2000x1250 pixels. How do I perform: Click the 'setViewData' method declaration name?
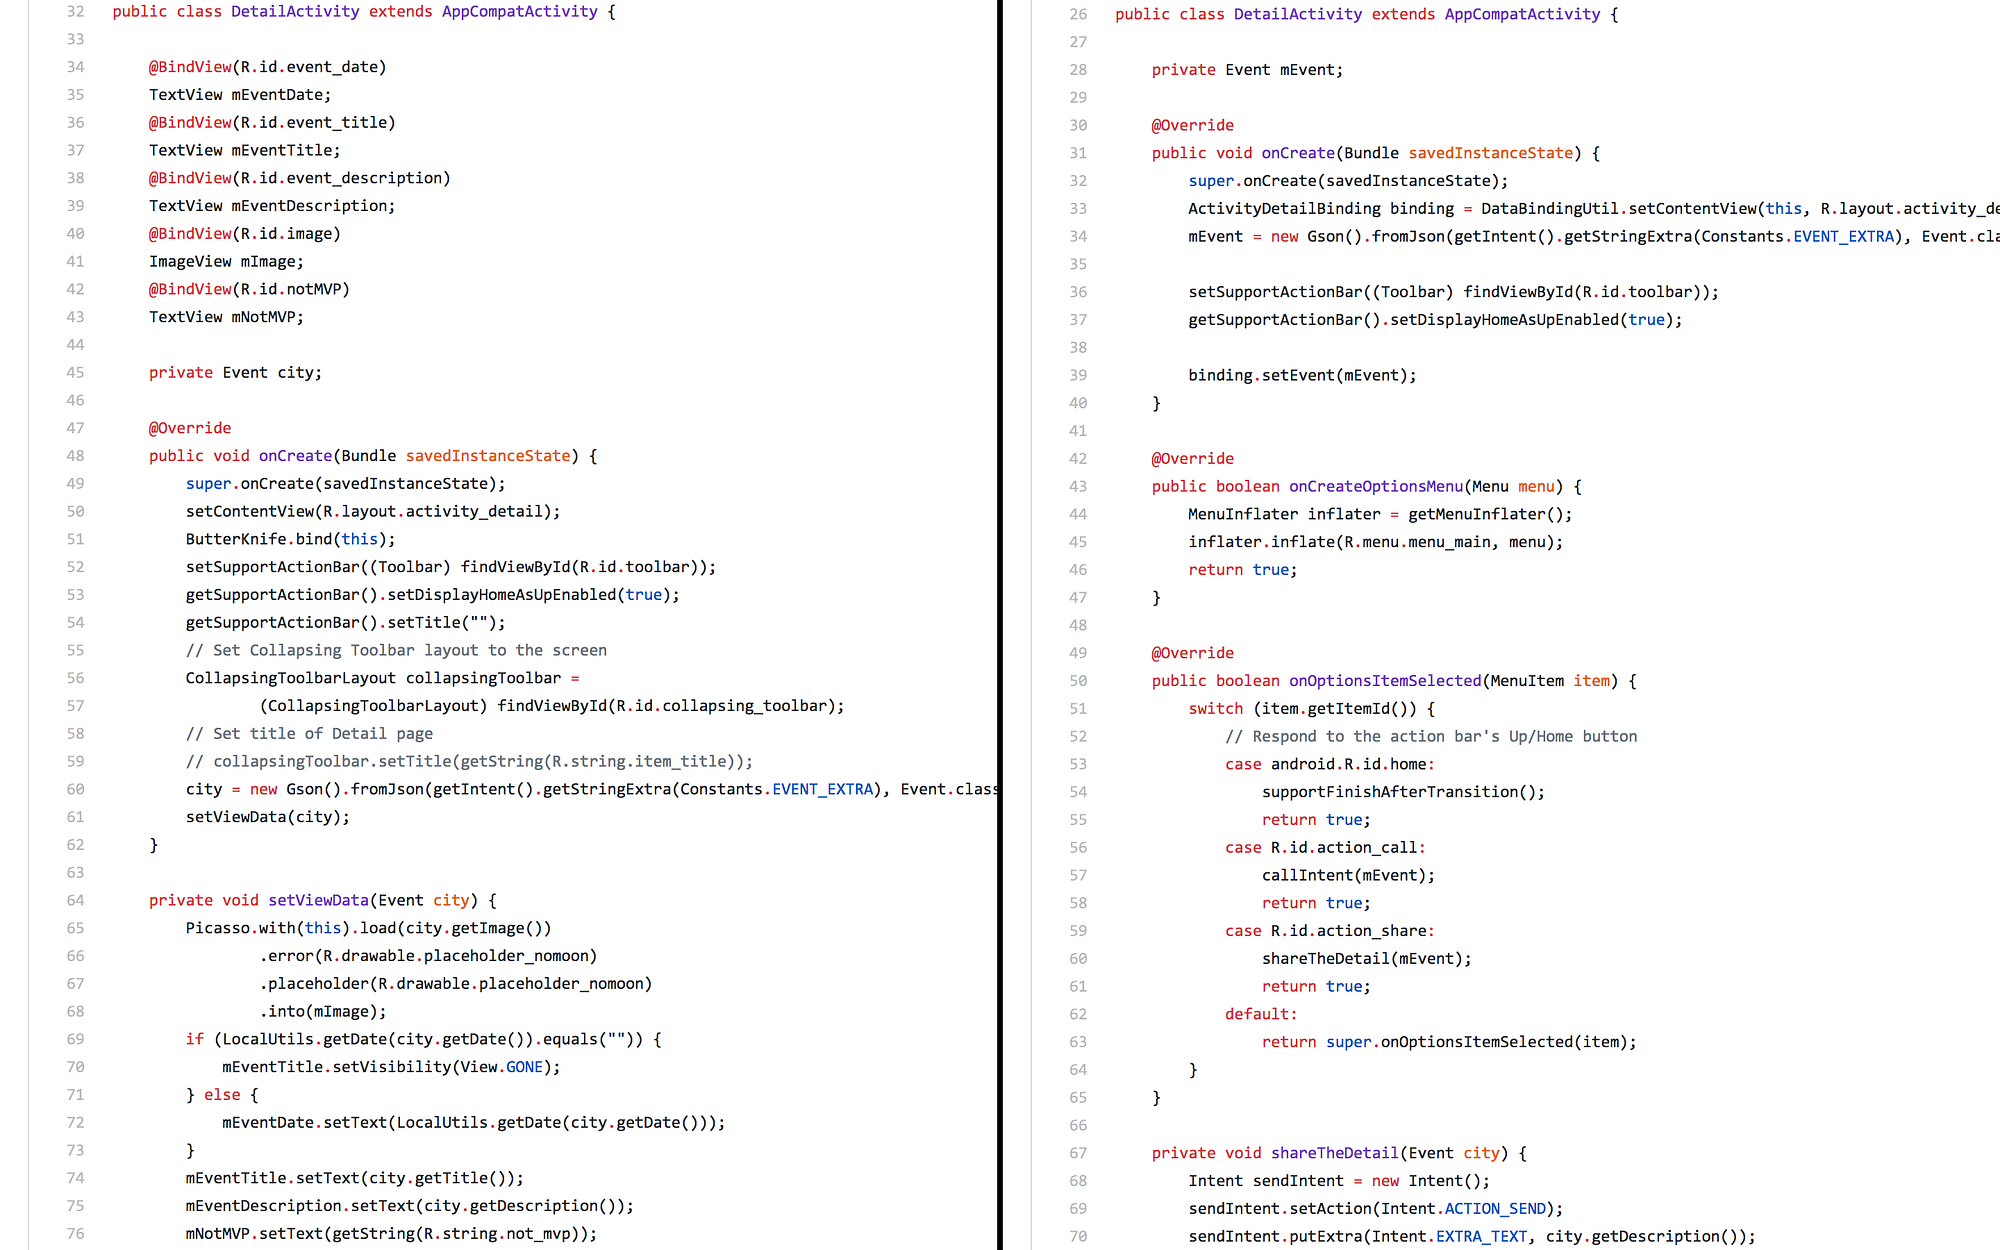coord(318,900)
